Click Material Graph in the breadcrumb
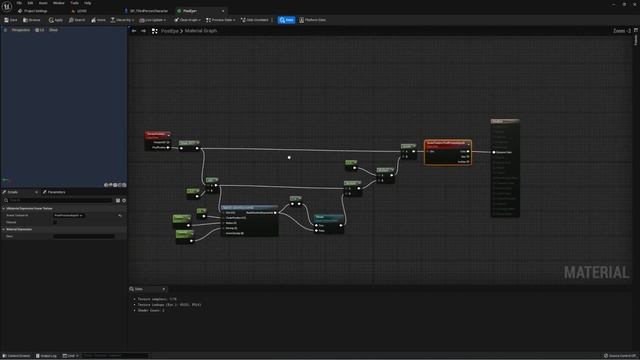 tap(201, 31)
